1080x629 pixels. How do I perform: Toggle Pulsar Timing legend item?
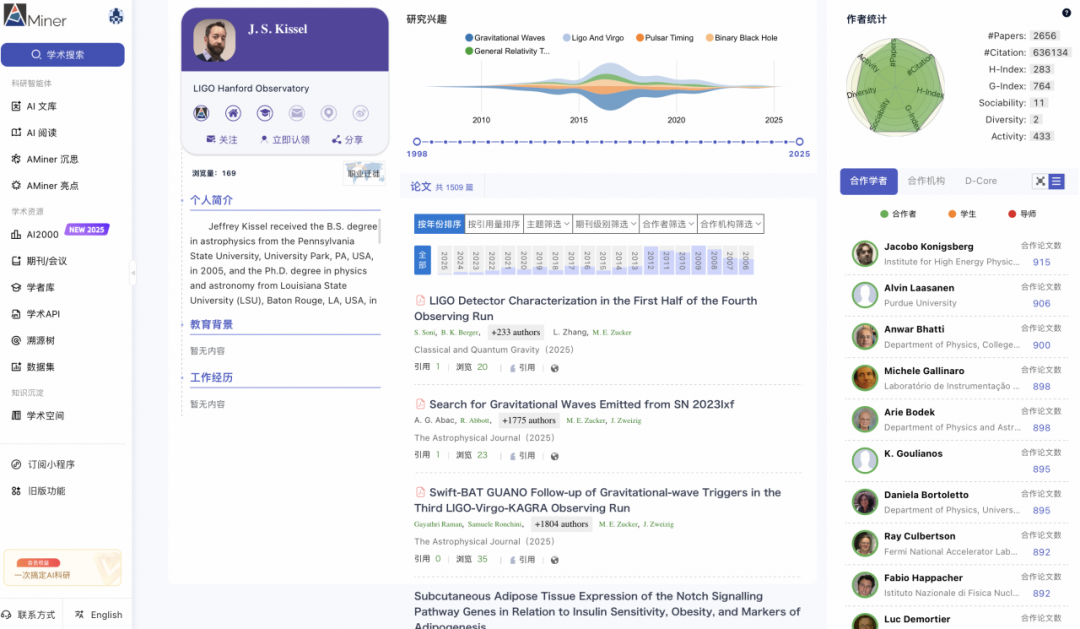665,38
